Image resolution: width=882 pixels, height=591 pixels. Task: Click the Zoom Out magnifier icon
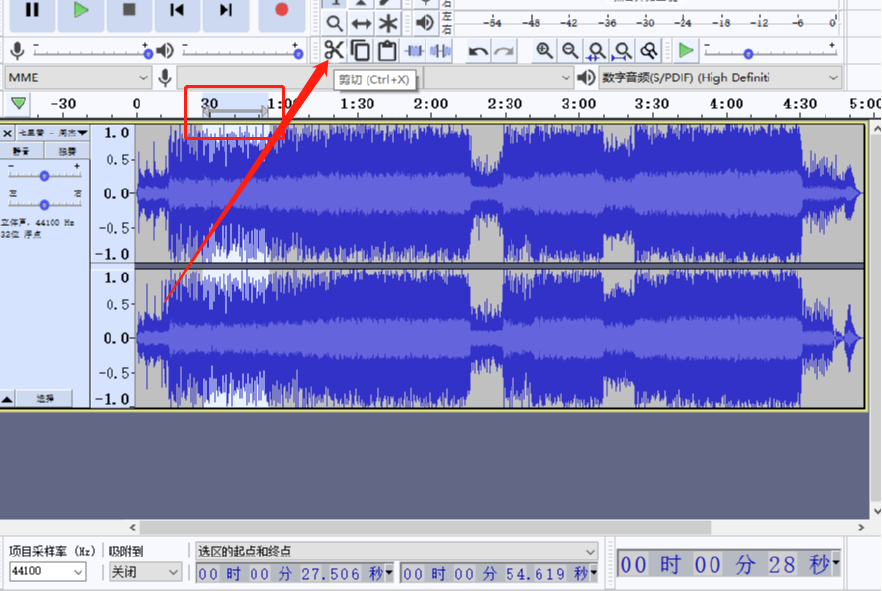tap(570, 50)
